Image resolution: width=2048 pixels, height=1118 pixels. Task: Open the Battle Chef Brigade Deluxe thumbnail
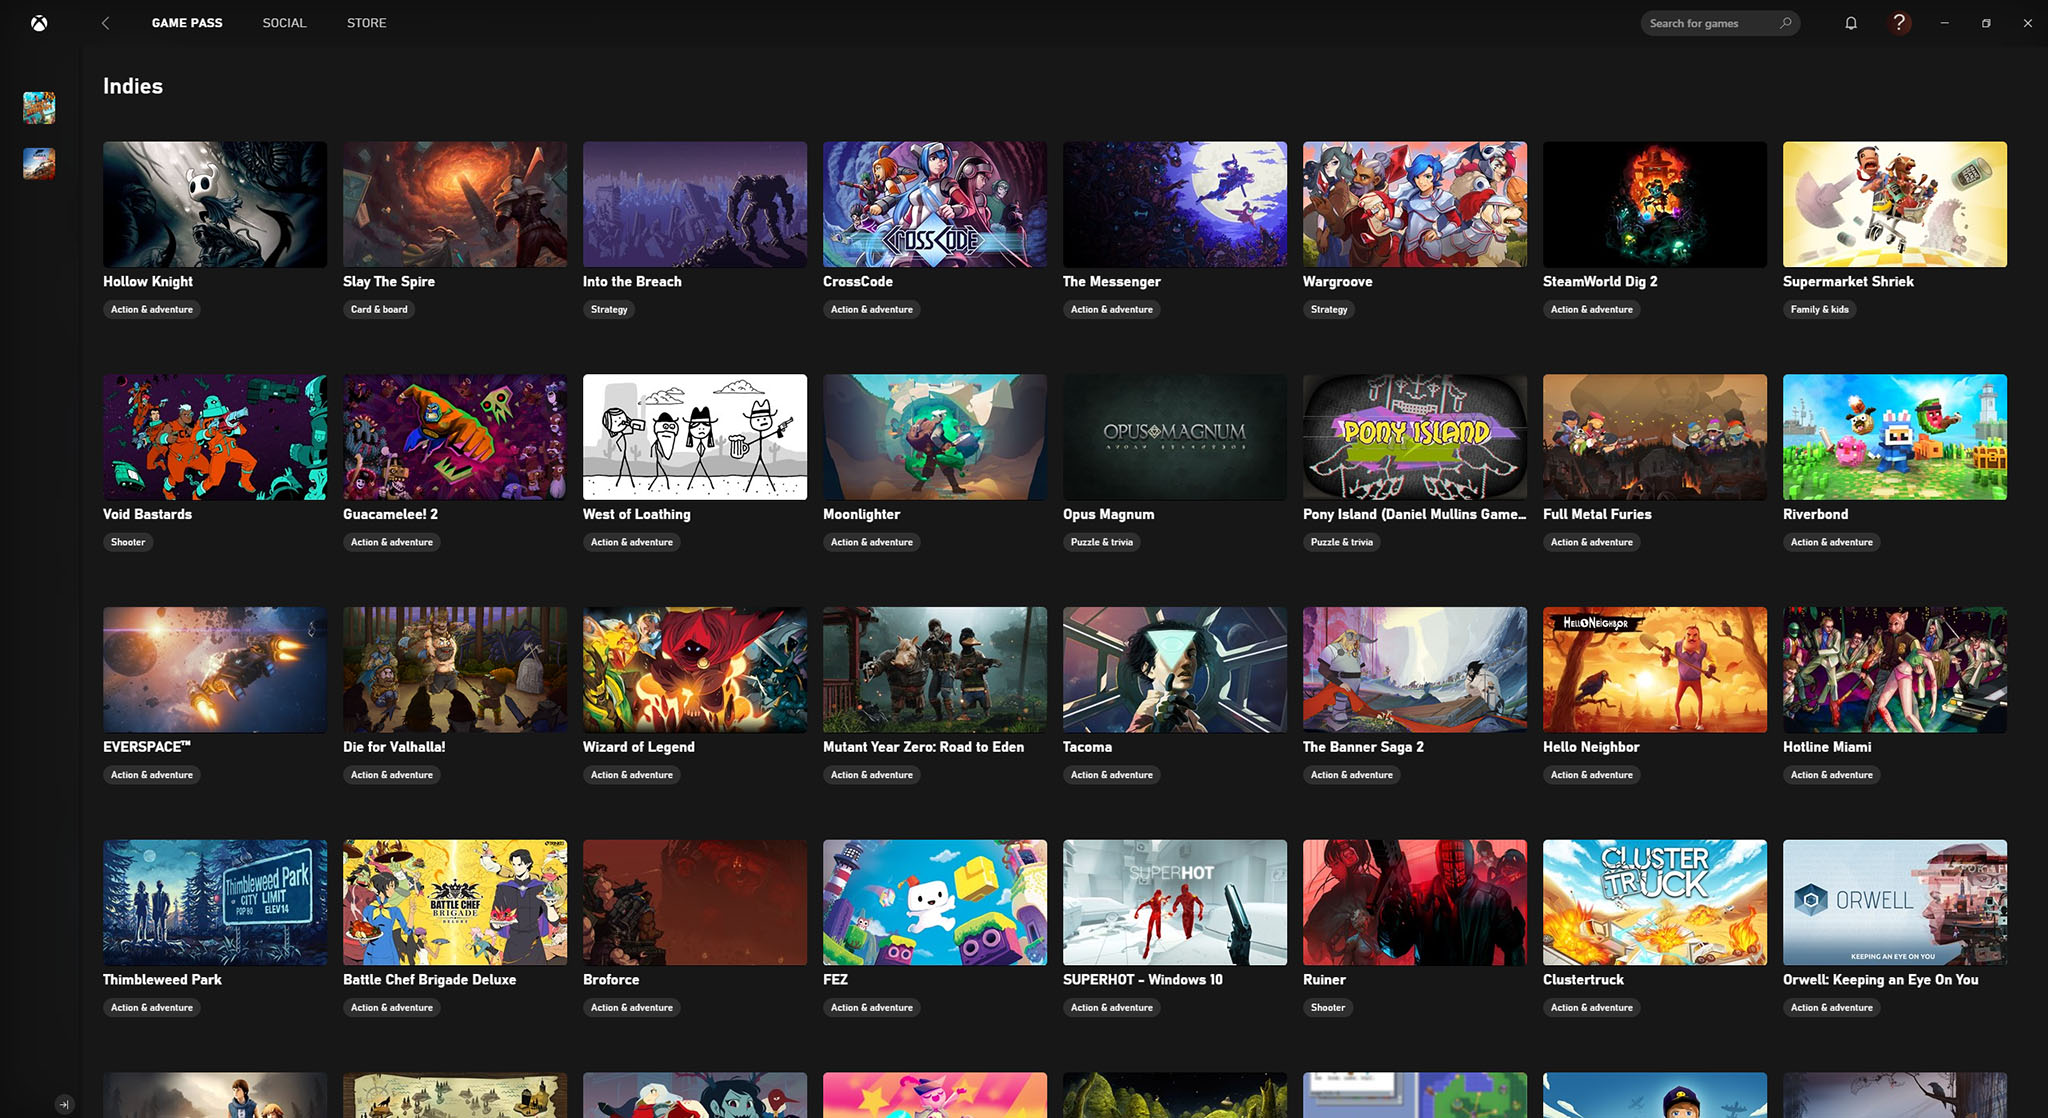(455, 903)
